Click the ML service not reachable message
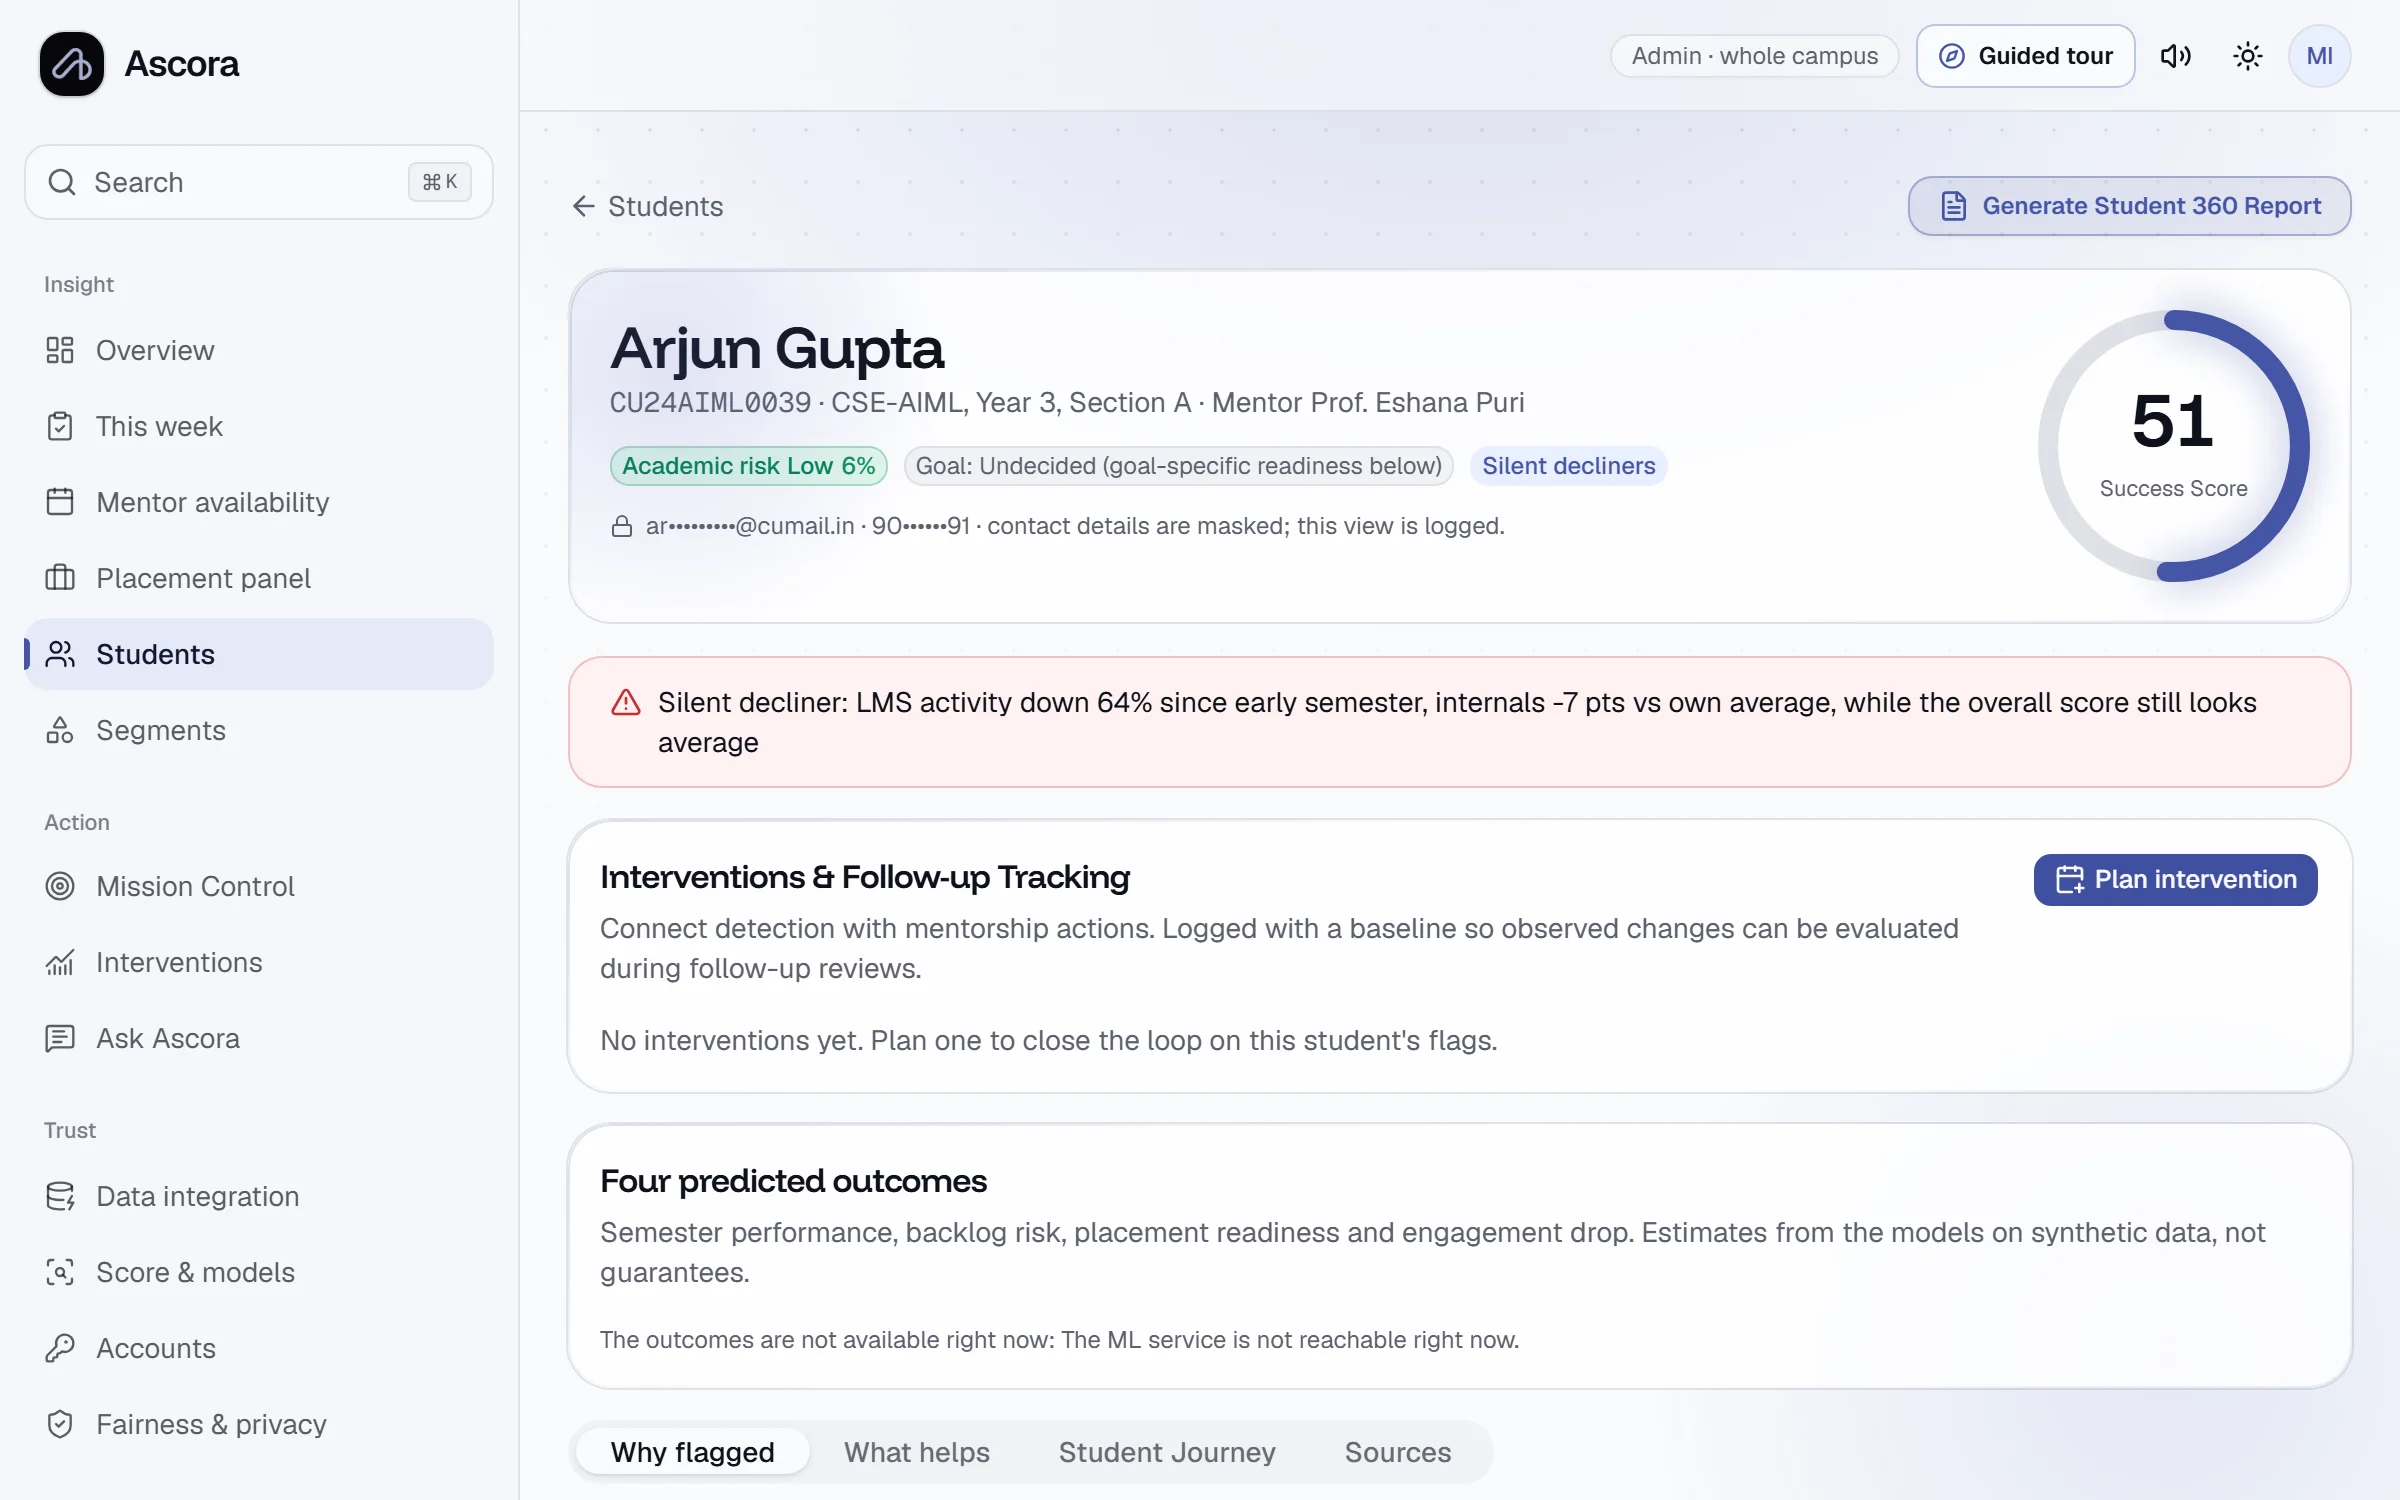Viewport: 2400px width, 1500px height. click(x=1059, y=1340)
